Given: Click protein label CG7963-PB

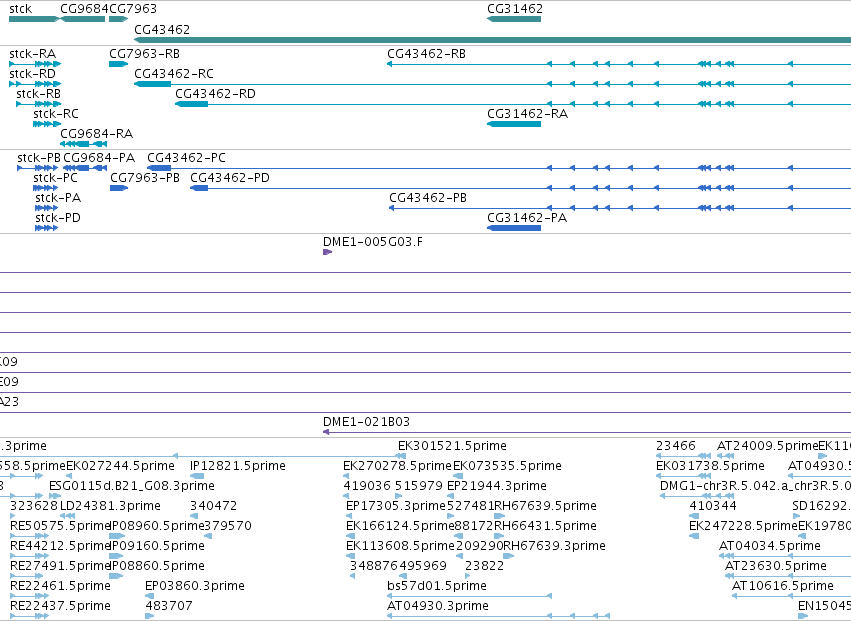Looking at the screenshot, I should (145, 178).
